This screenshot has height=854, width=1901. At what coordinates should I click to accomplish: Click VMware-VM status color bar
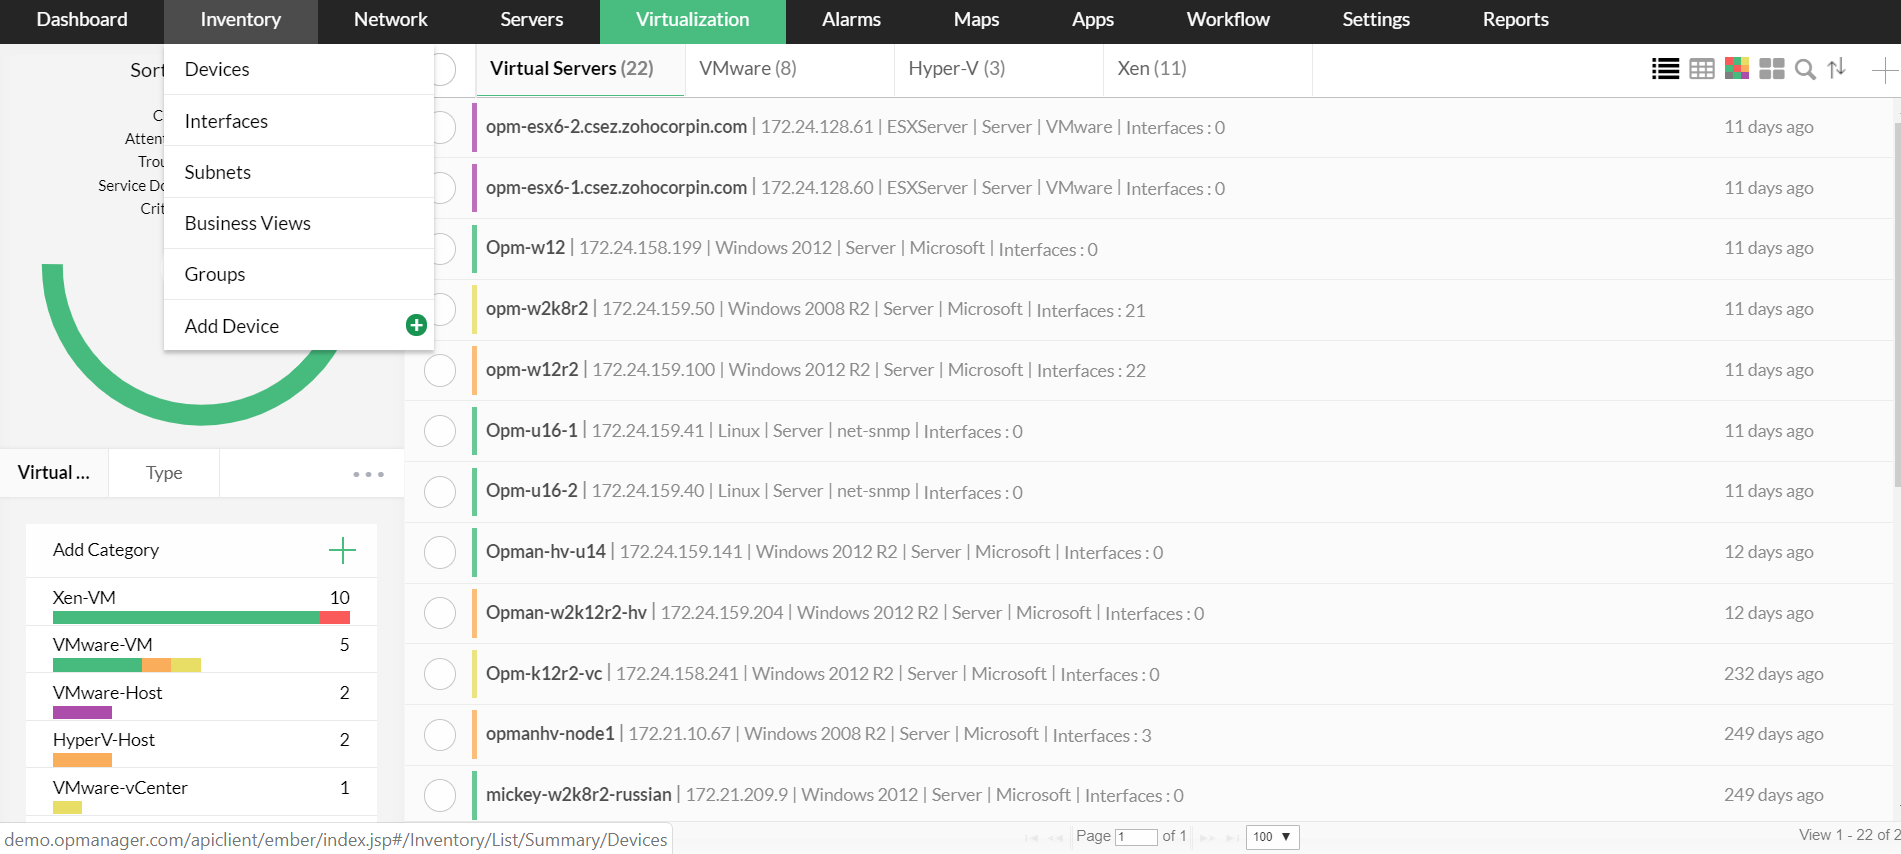(127, 665)
